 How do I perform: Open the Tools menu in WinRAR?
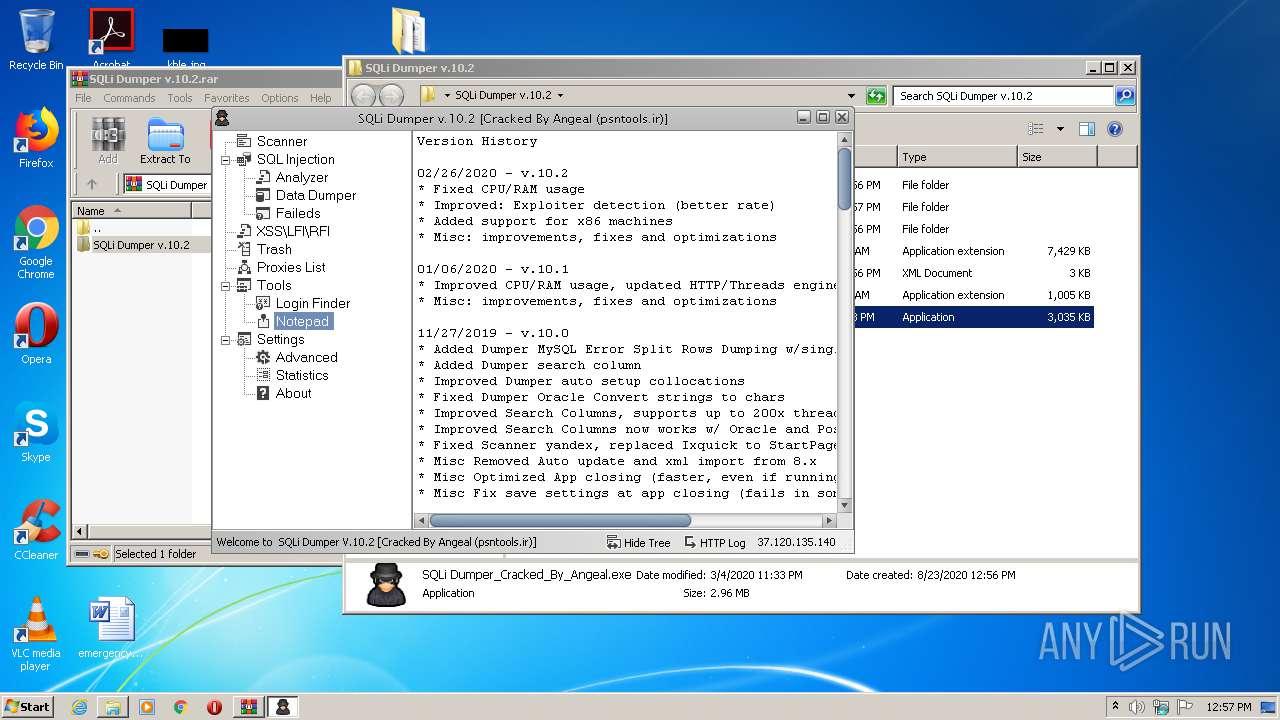pyautogui.click(x=180, y=98)
